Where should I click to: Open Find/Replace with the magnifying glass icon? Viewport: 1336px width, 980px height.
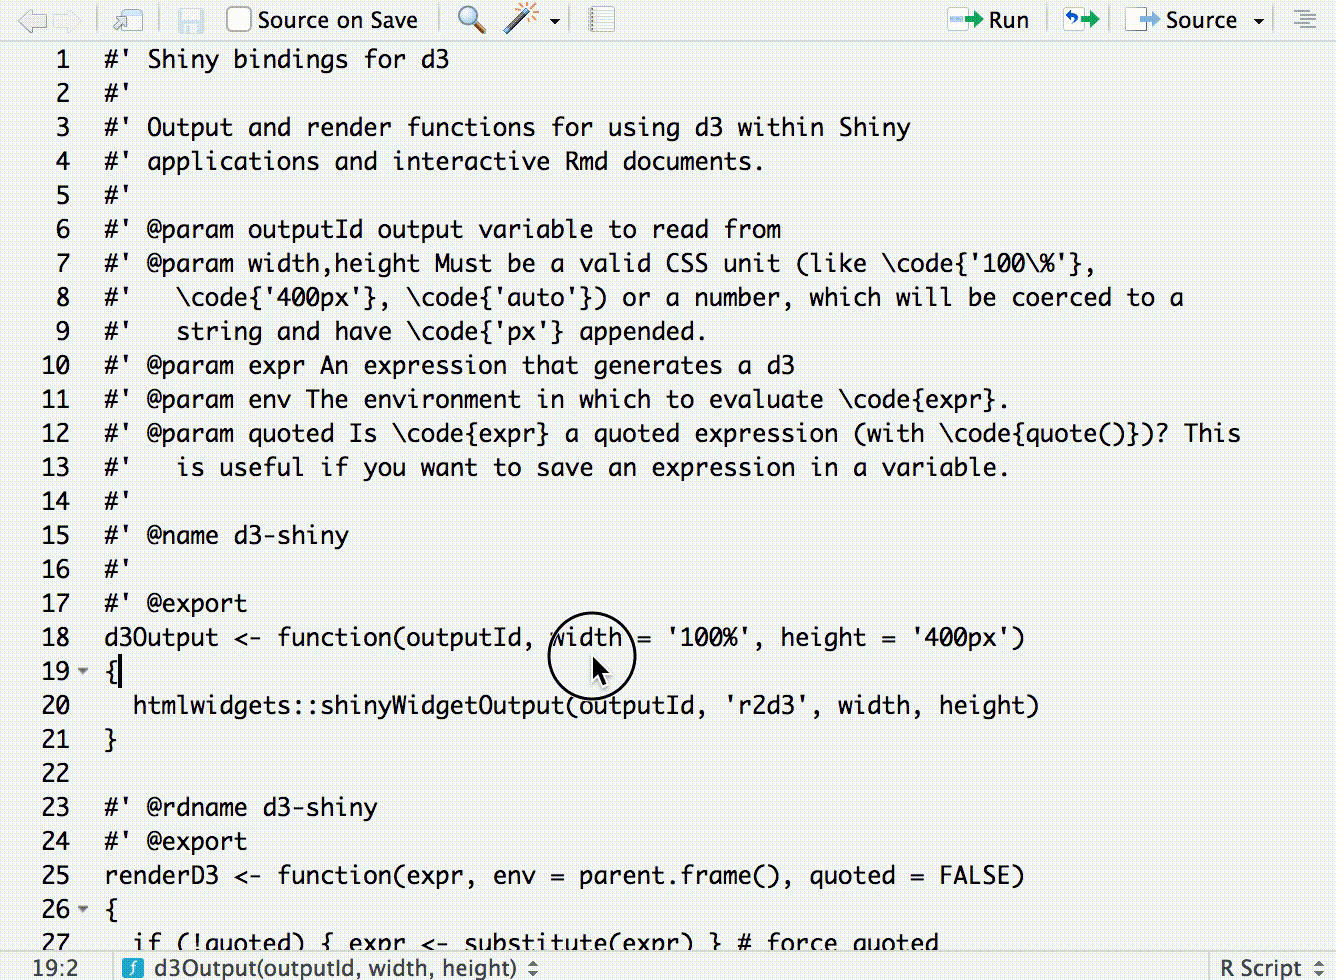470,19
